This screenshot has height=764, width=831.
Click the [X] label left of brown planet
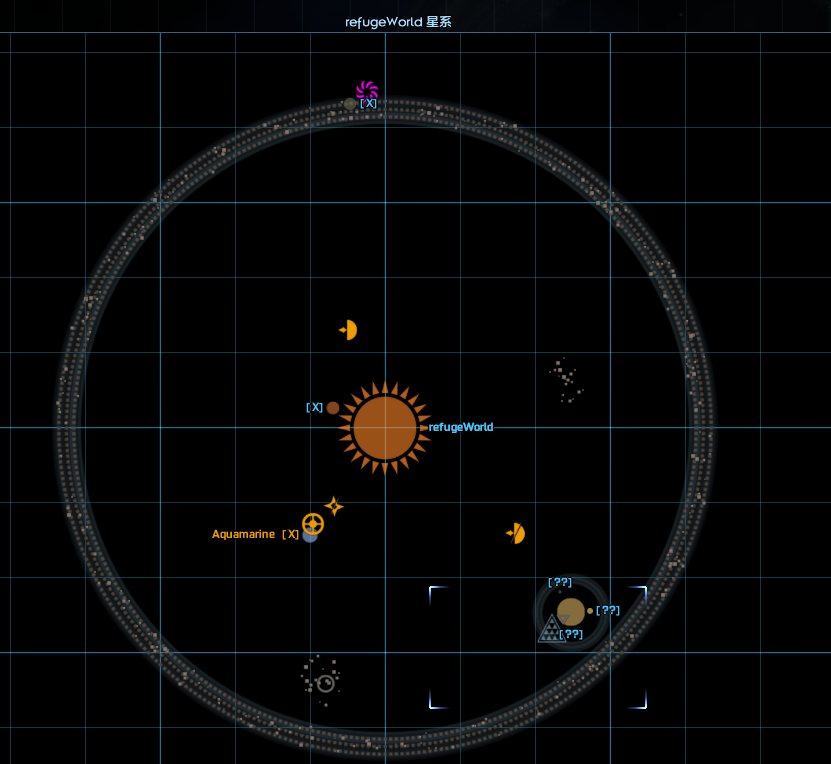coord(314,408)
